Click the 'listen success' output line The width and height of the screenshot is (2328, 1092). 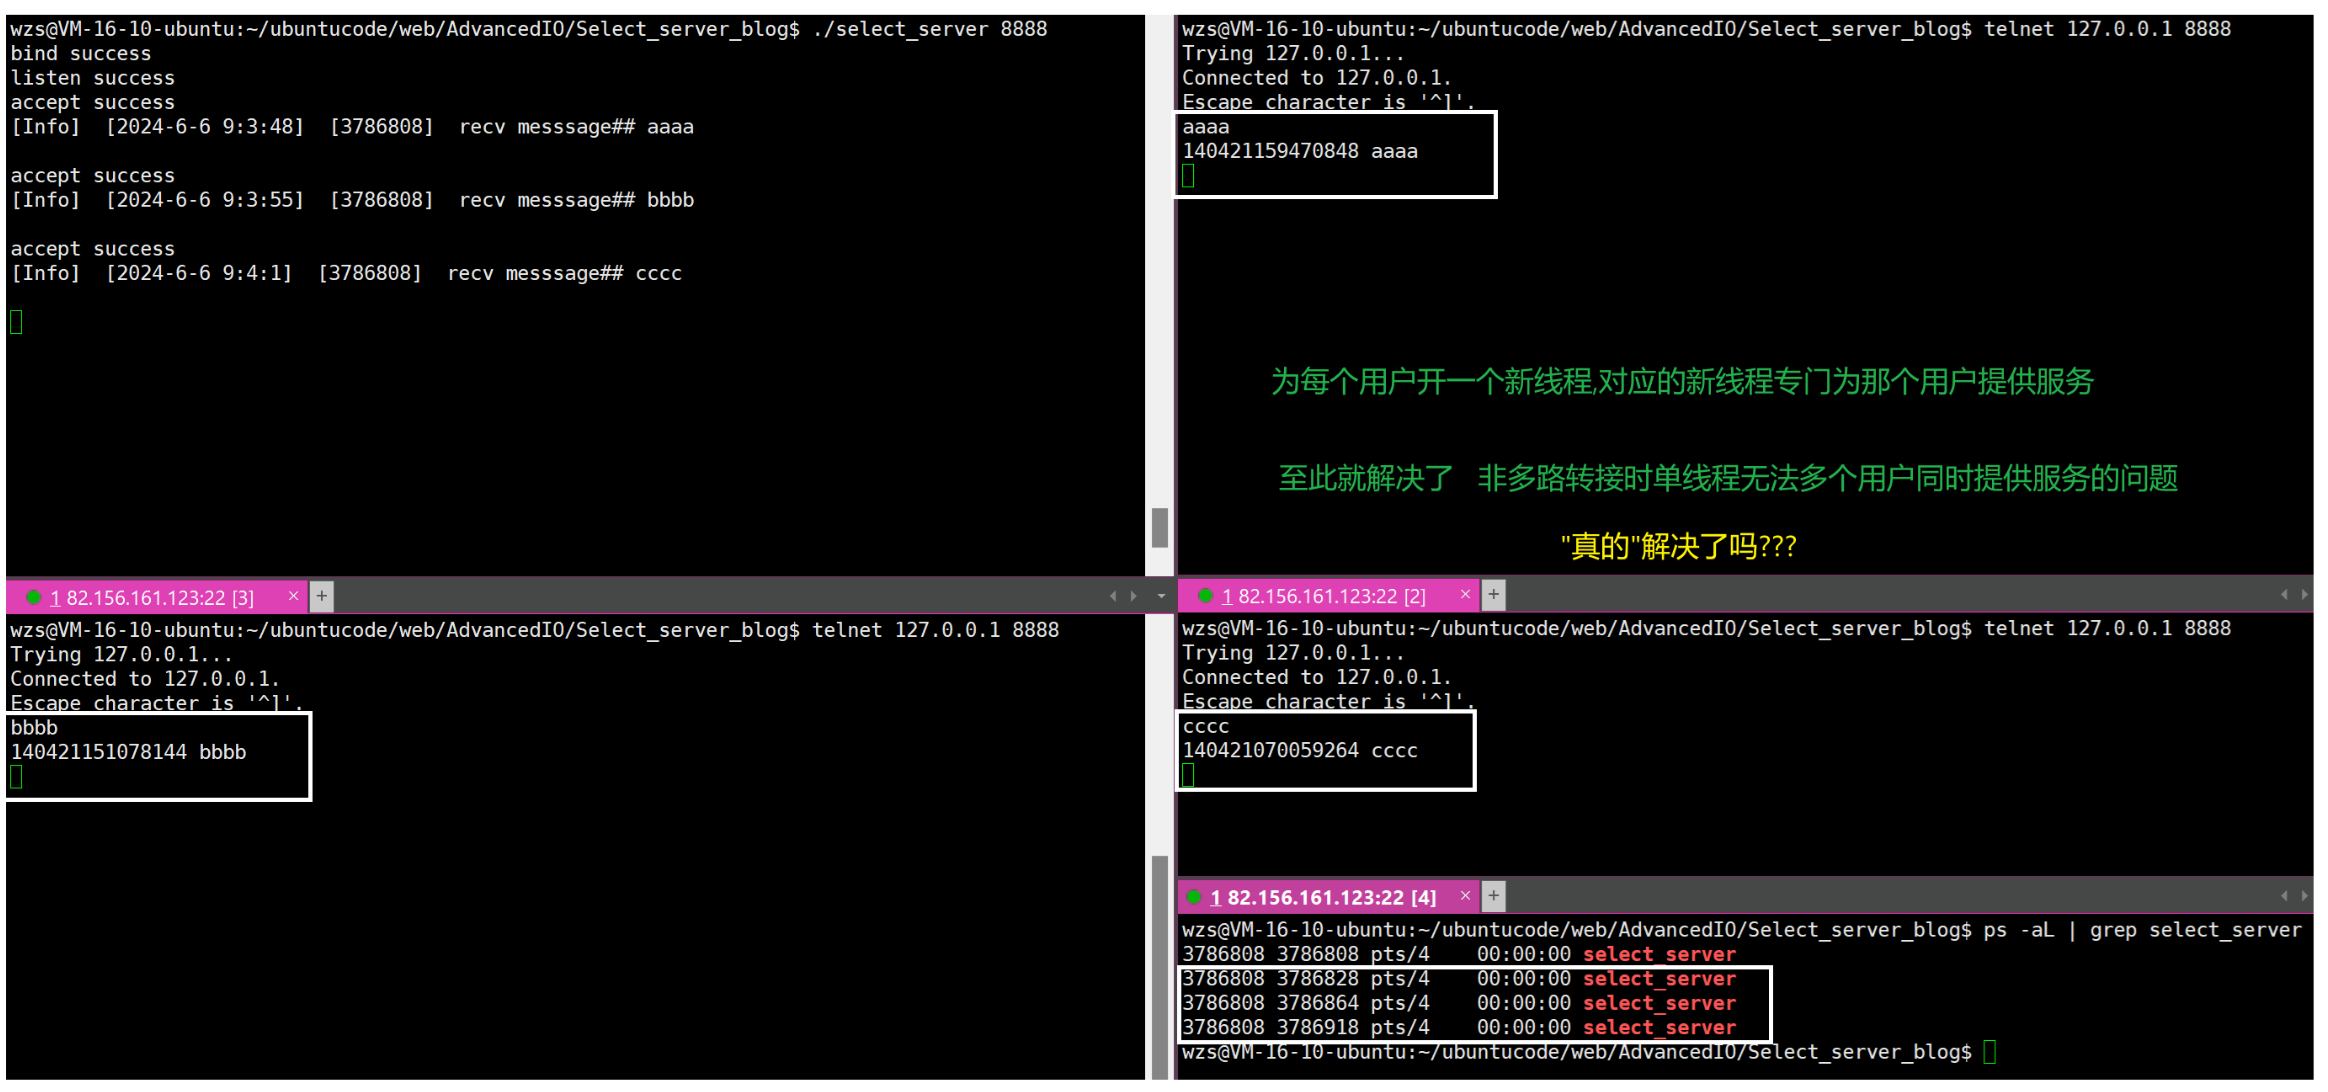[92, 78]
